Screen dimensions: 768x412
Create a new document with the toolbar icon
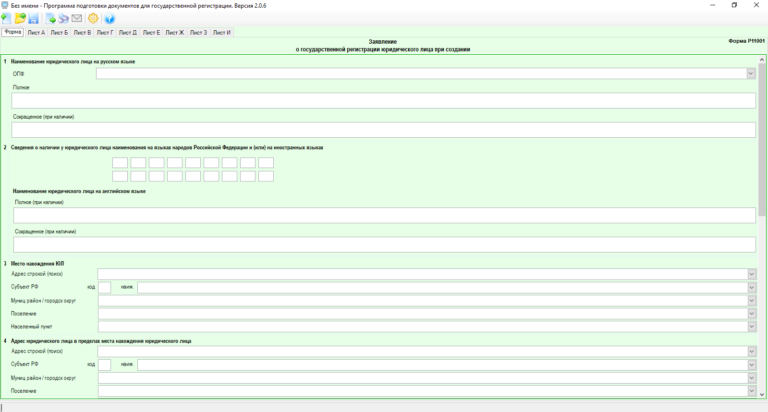click(6, 19)
